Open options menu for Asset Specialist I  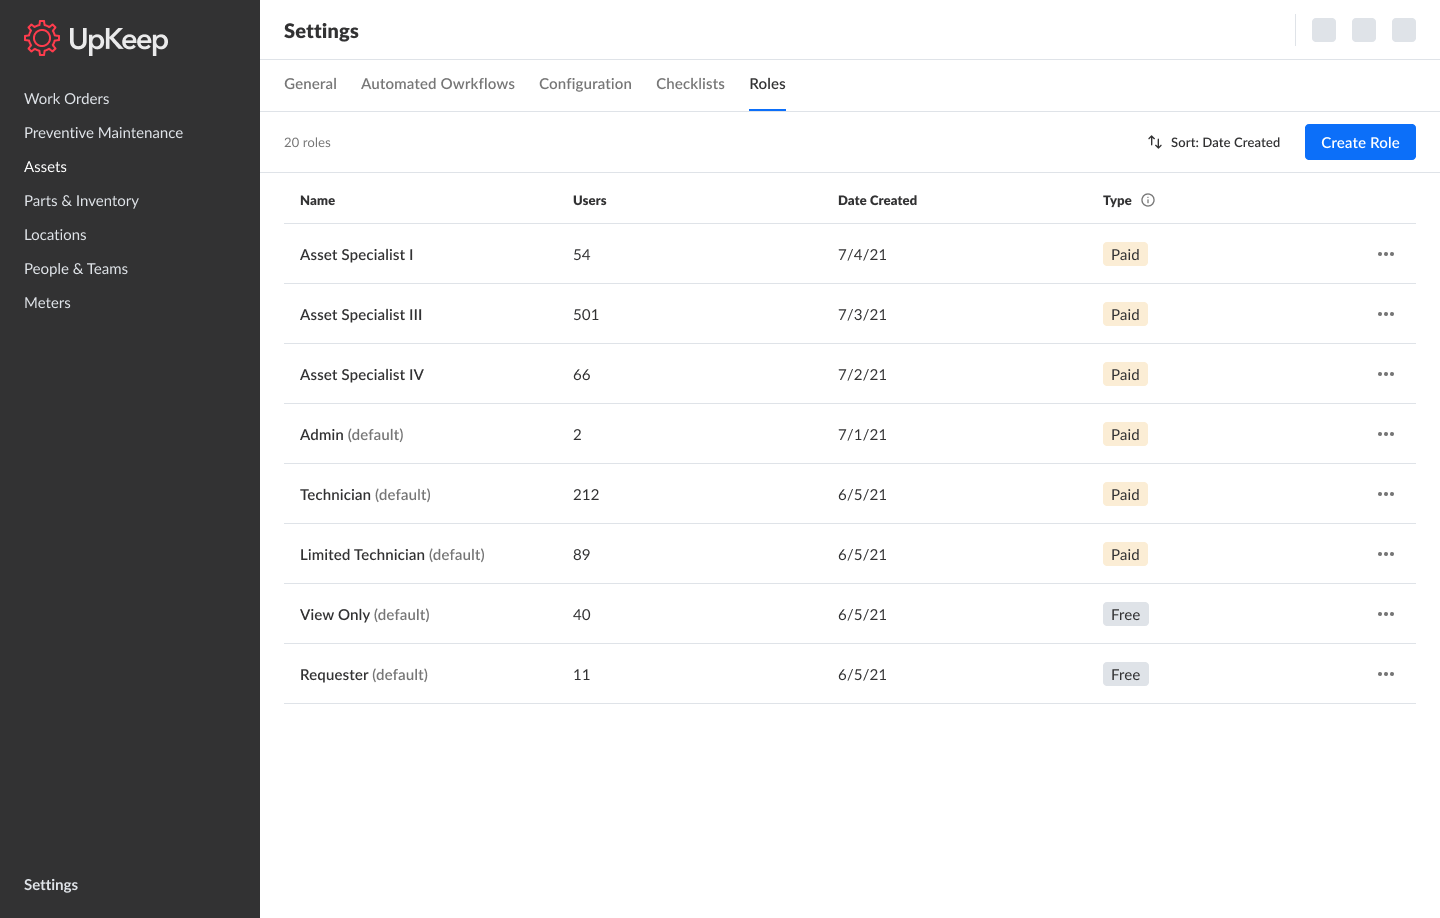point(1386,254)
